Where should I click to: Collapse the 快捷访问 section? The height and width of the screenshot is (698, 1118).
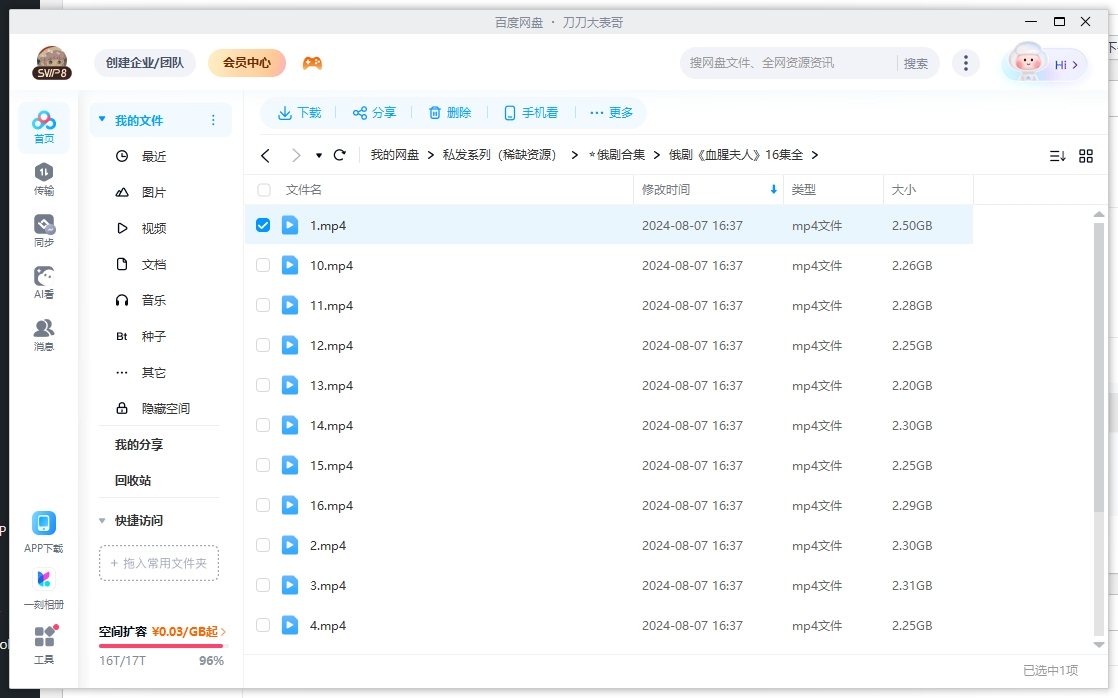pos(101,520)
